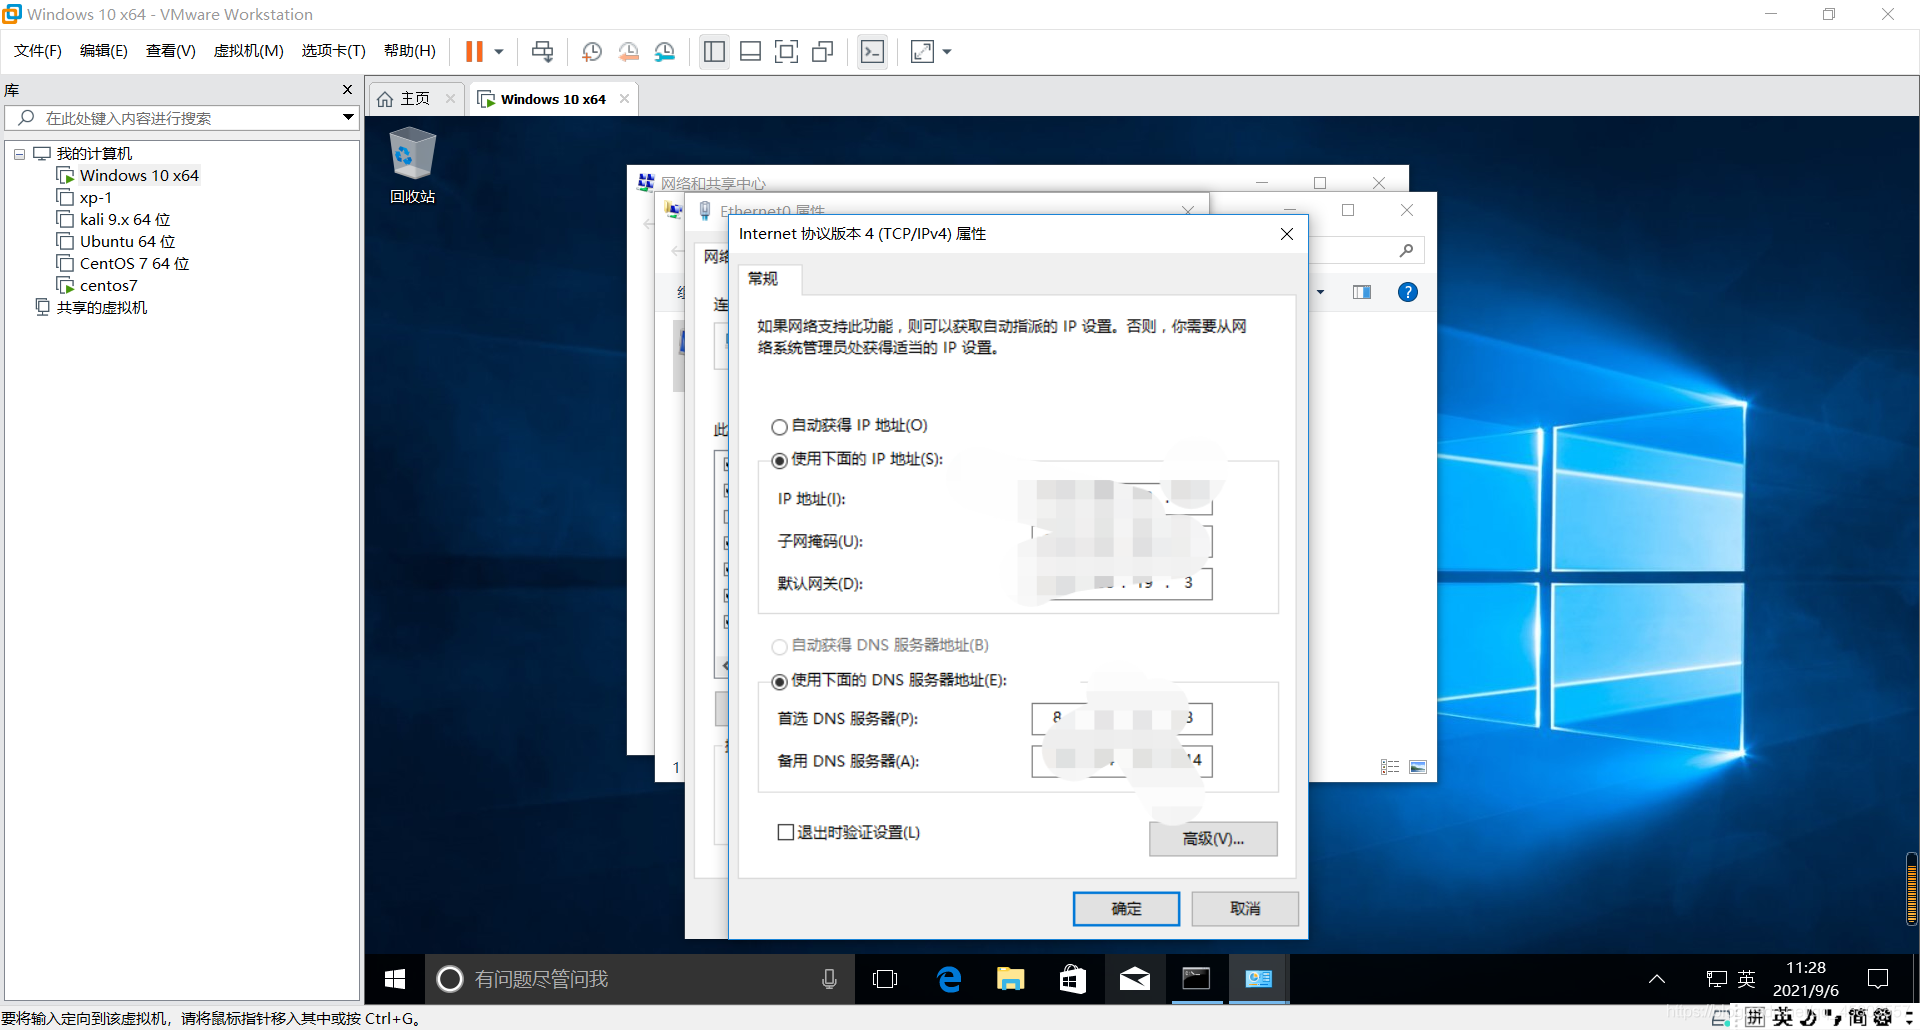Image resolution: width=1920 pixels, height=1030 pixels.
Task: Enter full screen mode
Action: point(787,51)
